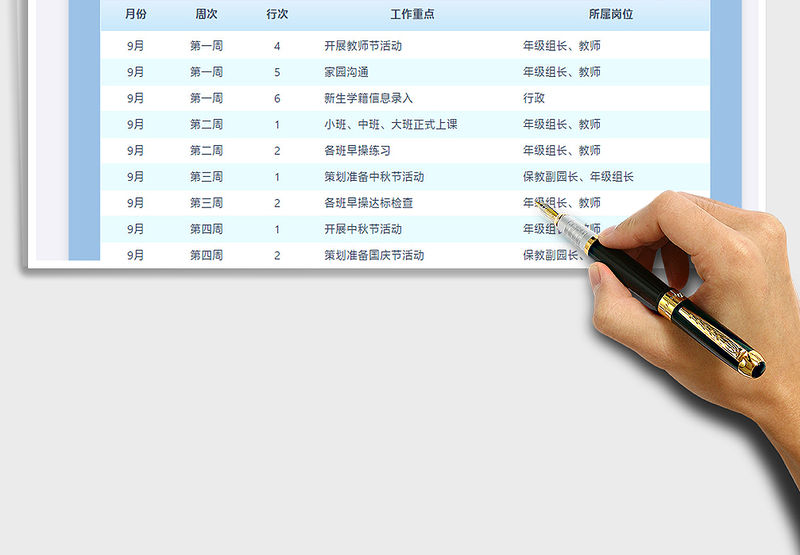800x555 pixels.
Task: Click the 行次 column header
Action: click(277, 15)
